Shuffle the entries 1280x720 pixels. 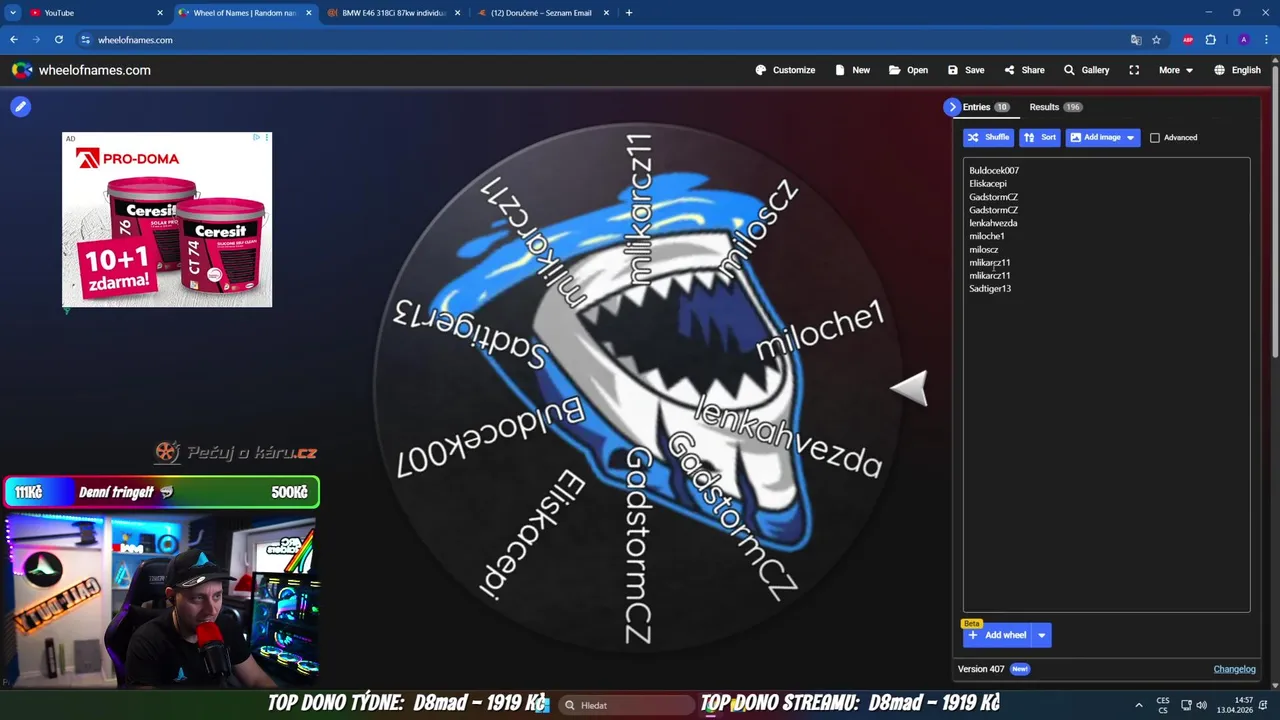[988, 137]
